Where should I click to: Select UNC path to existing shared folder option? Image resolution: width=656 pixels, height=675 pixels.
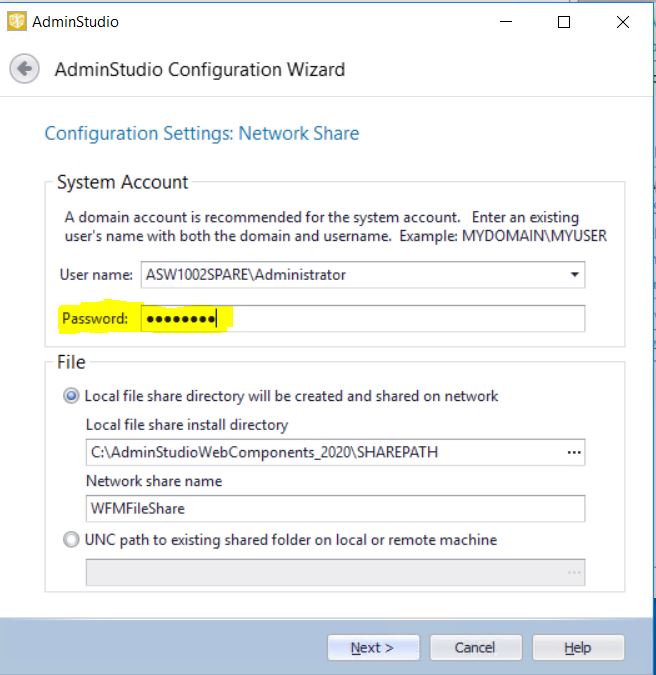[x=71, y=539]
